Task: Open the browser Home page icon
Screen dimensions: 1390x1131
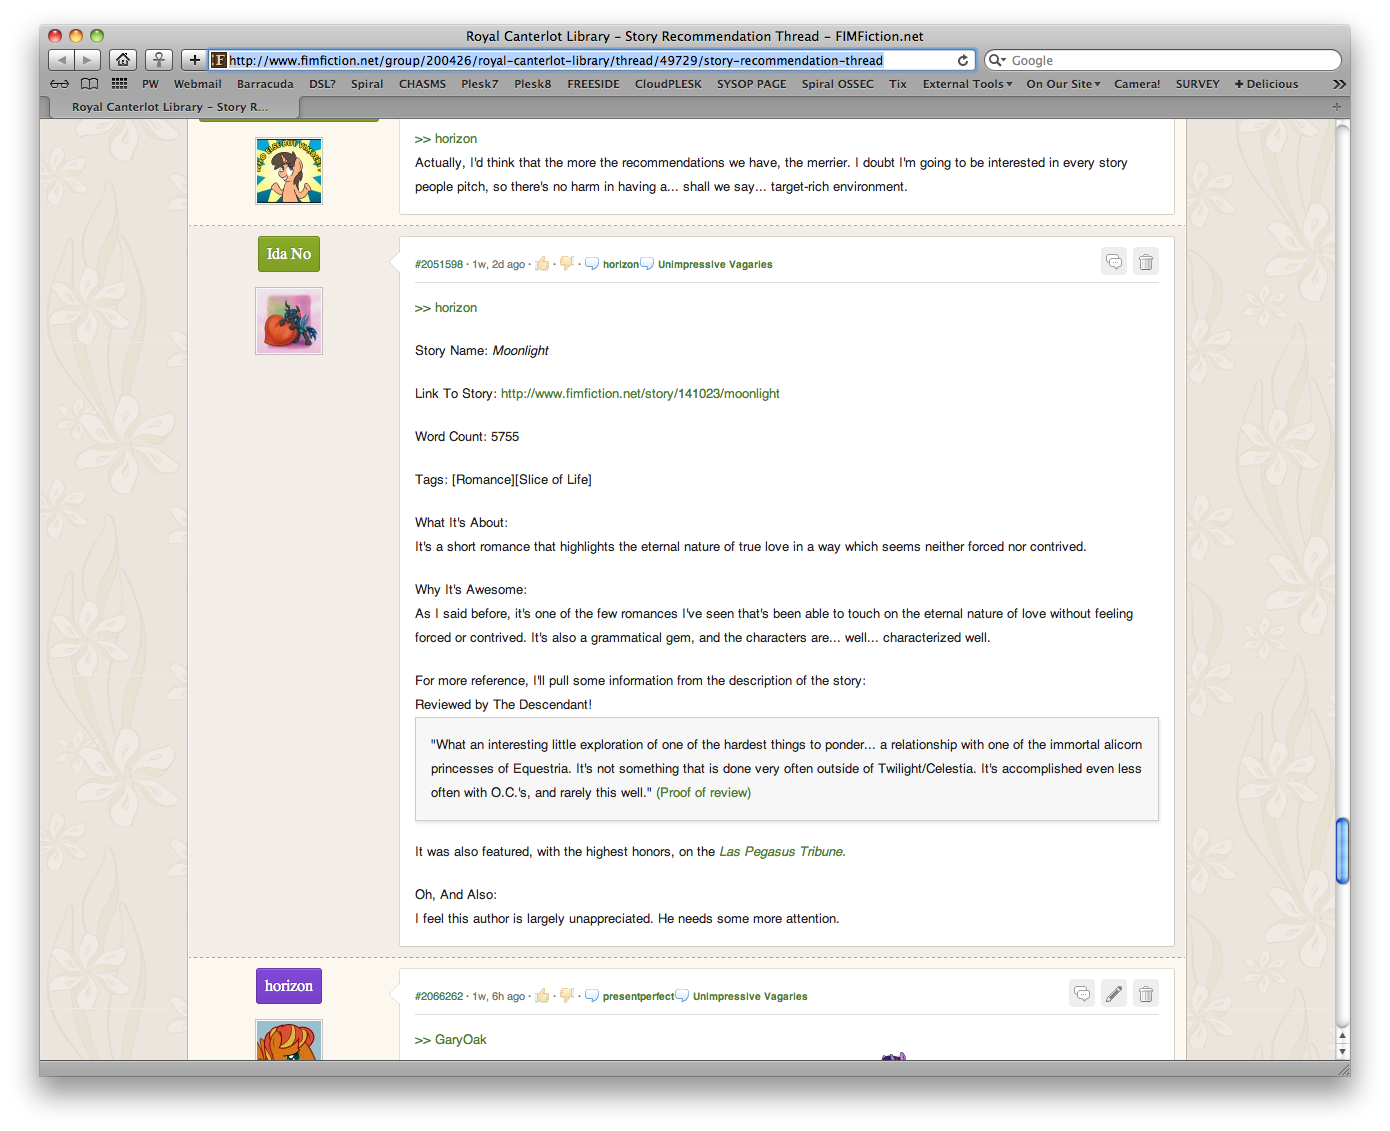Action: (123, 60)
